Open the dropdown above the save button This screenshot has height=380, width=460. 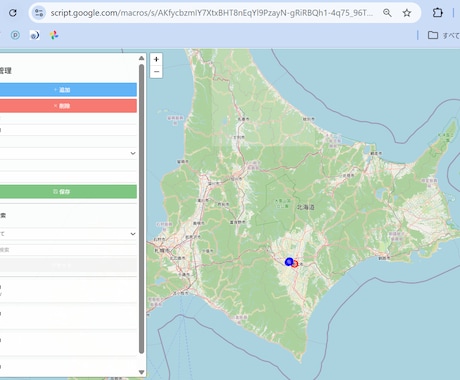pyautogui.click(x=68, y=153)
